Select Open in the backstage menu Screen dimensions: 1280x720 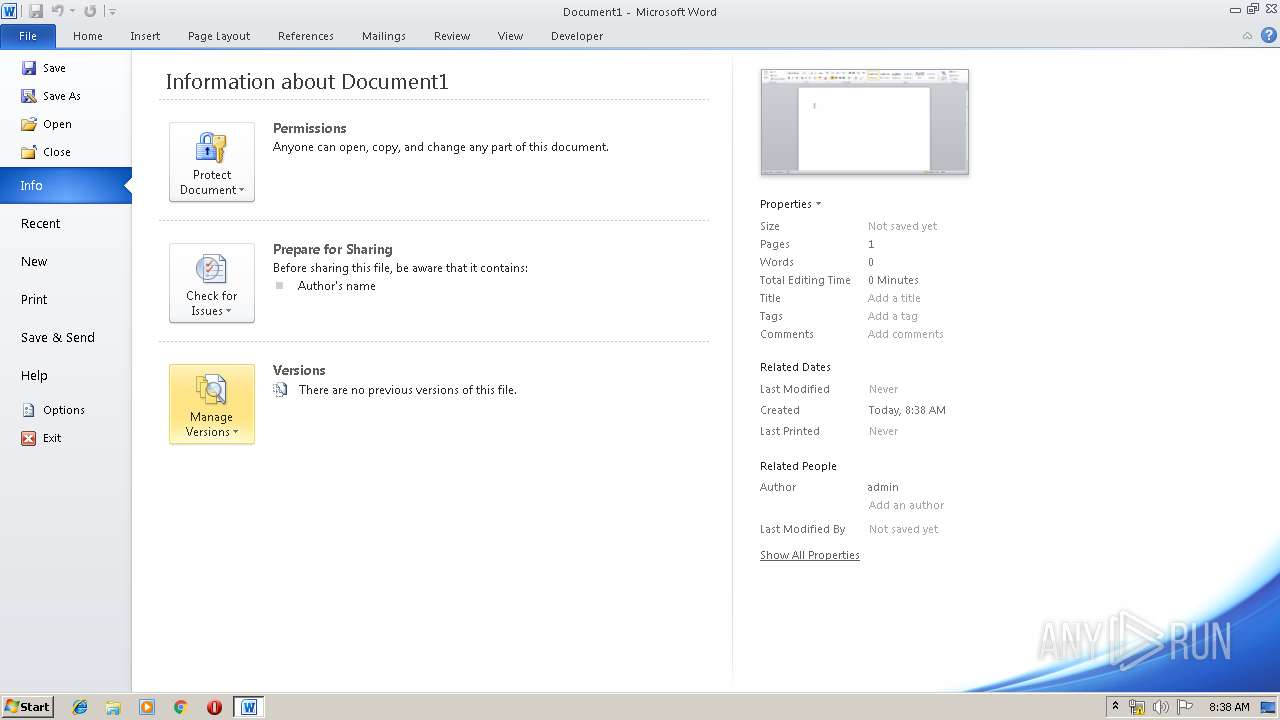point(46,124)
